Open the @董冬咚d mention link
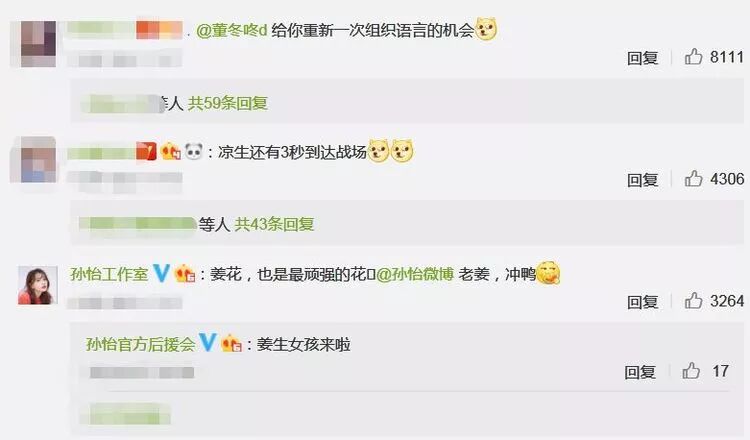The width and height of the screenshot is (750, 440). point(232,31)
